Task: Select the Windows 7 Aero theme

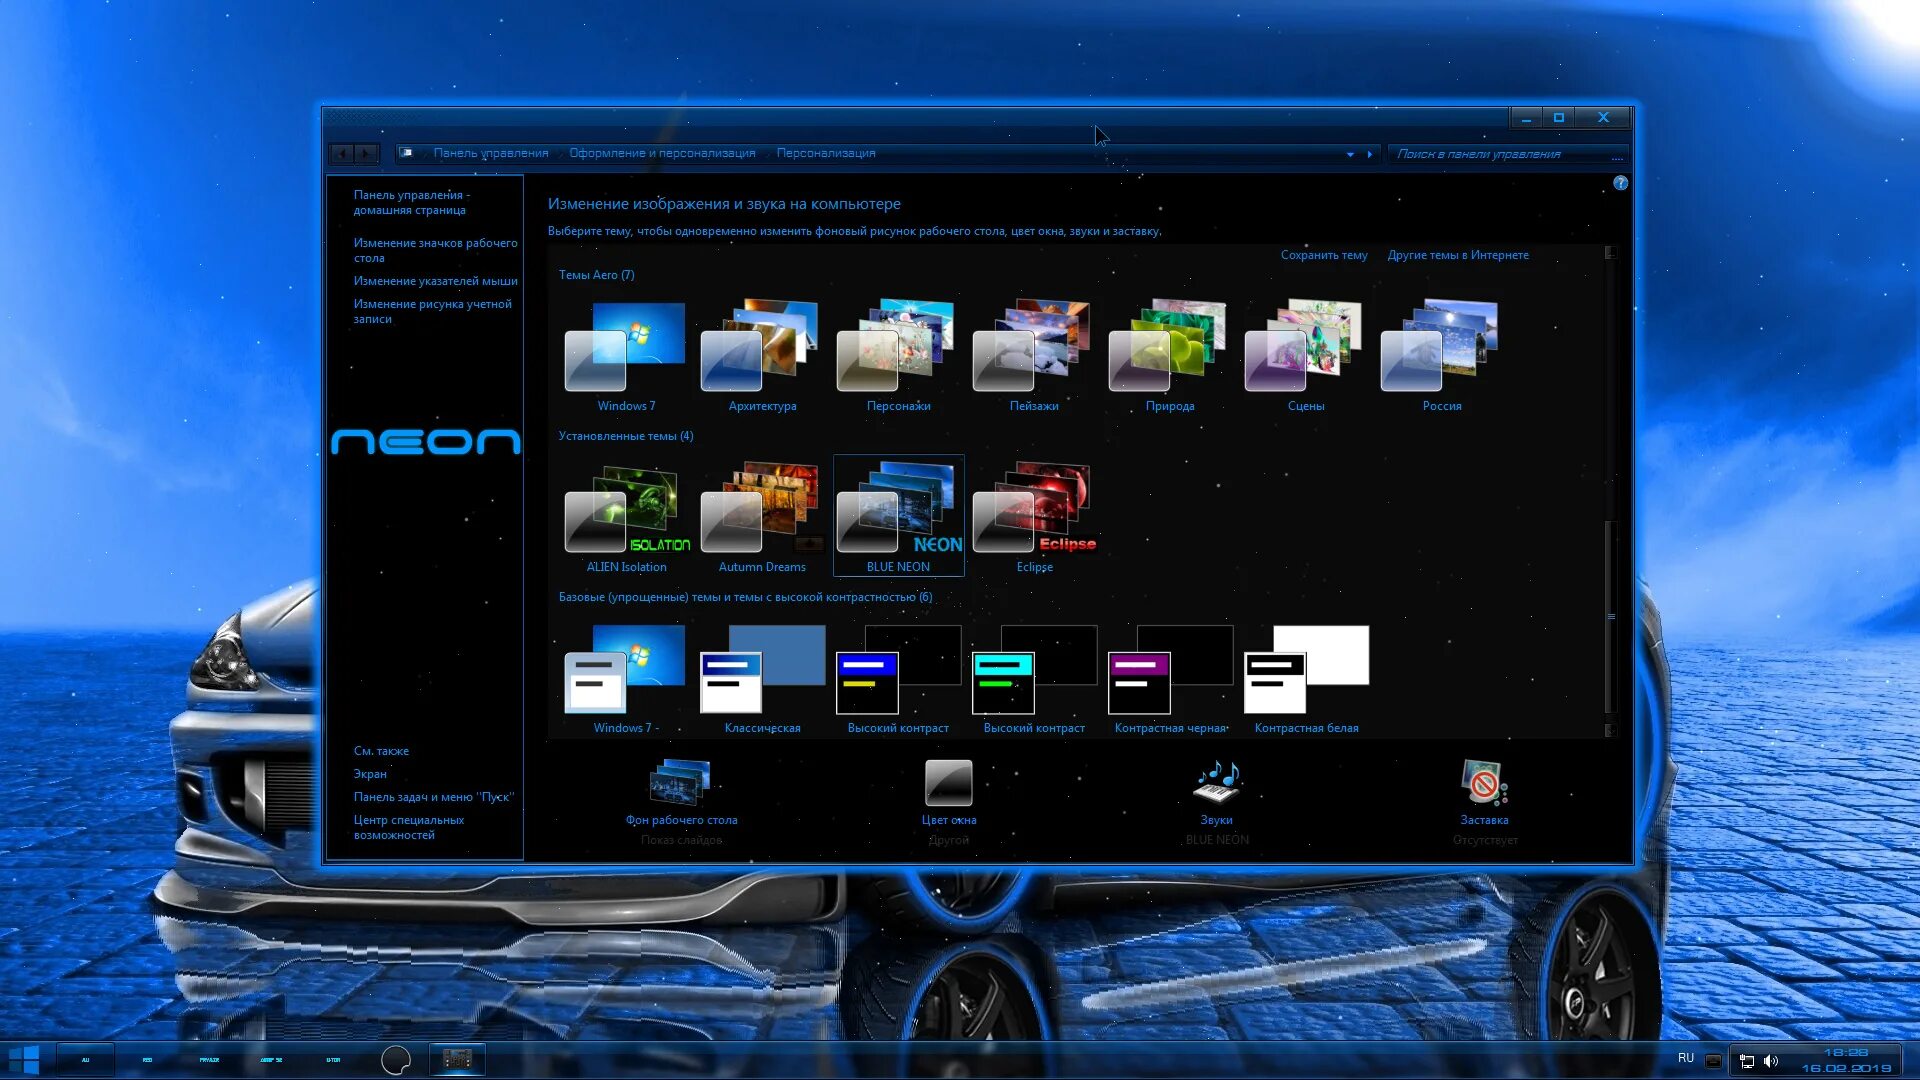Action: coord(626,355)
